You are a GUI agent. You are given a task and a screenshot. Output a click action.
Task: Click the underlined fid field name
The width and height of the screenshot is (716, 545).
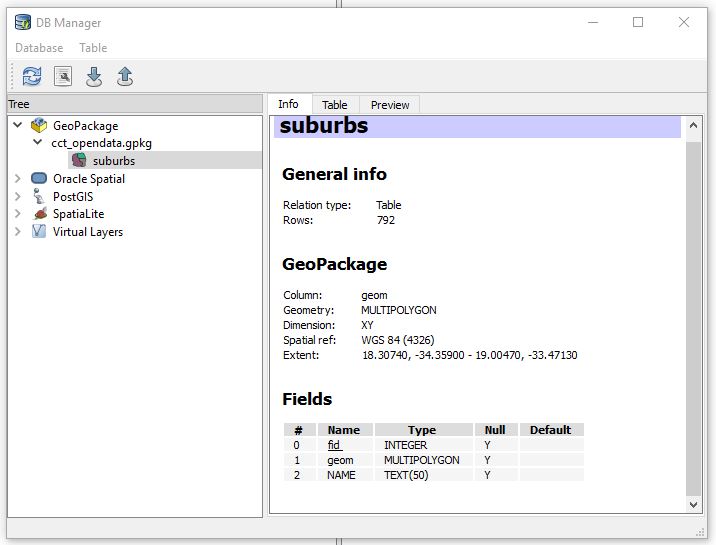[x=334, y=445]
